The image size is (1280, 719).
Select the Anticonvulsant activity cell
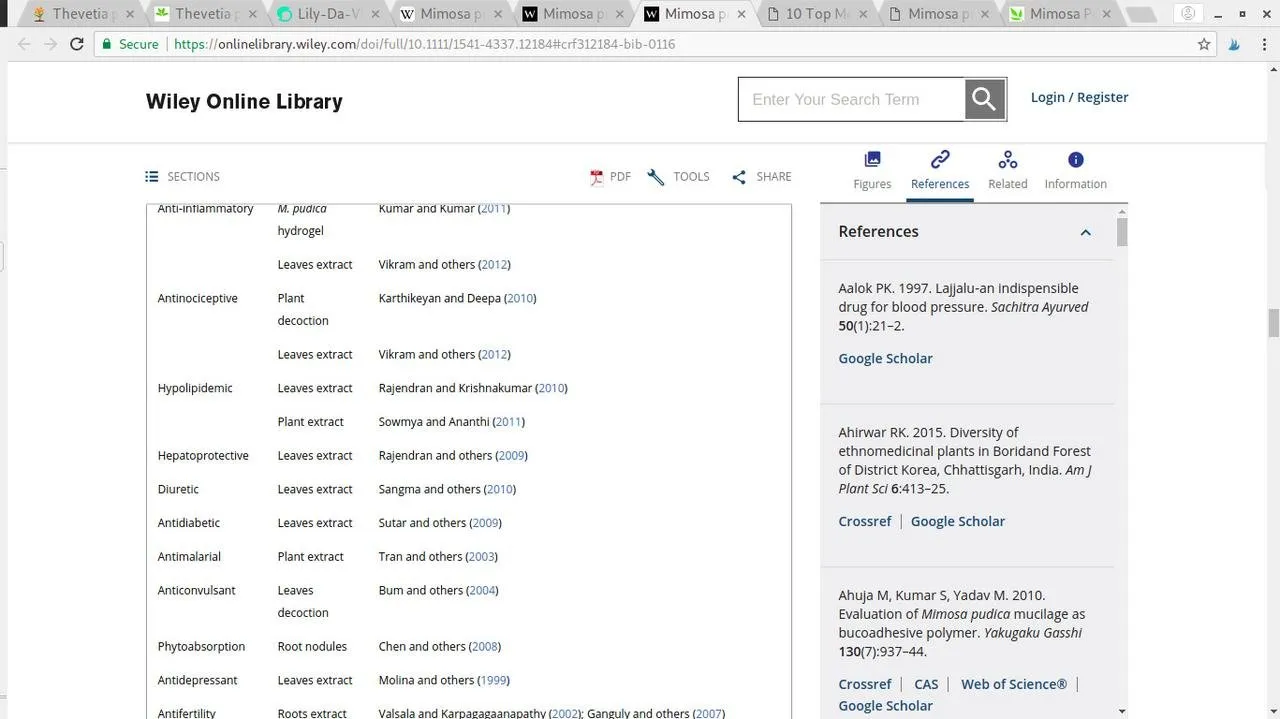(197, 590)
